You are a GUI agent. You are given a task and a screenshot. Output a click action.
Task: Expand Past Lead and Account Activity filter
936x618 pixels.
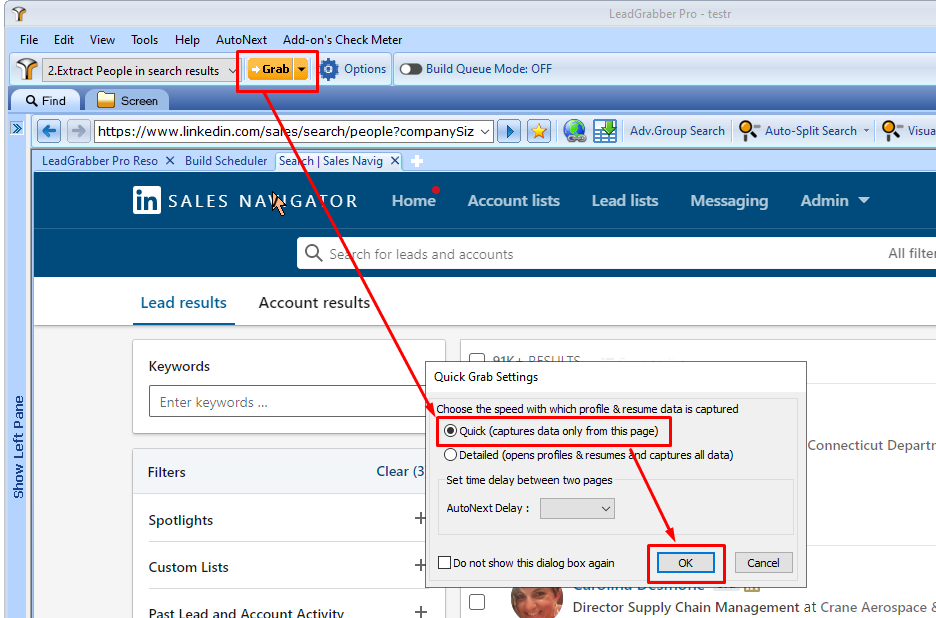pyautogui.click(x=420, y=611)
